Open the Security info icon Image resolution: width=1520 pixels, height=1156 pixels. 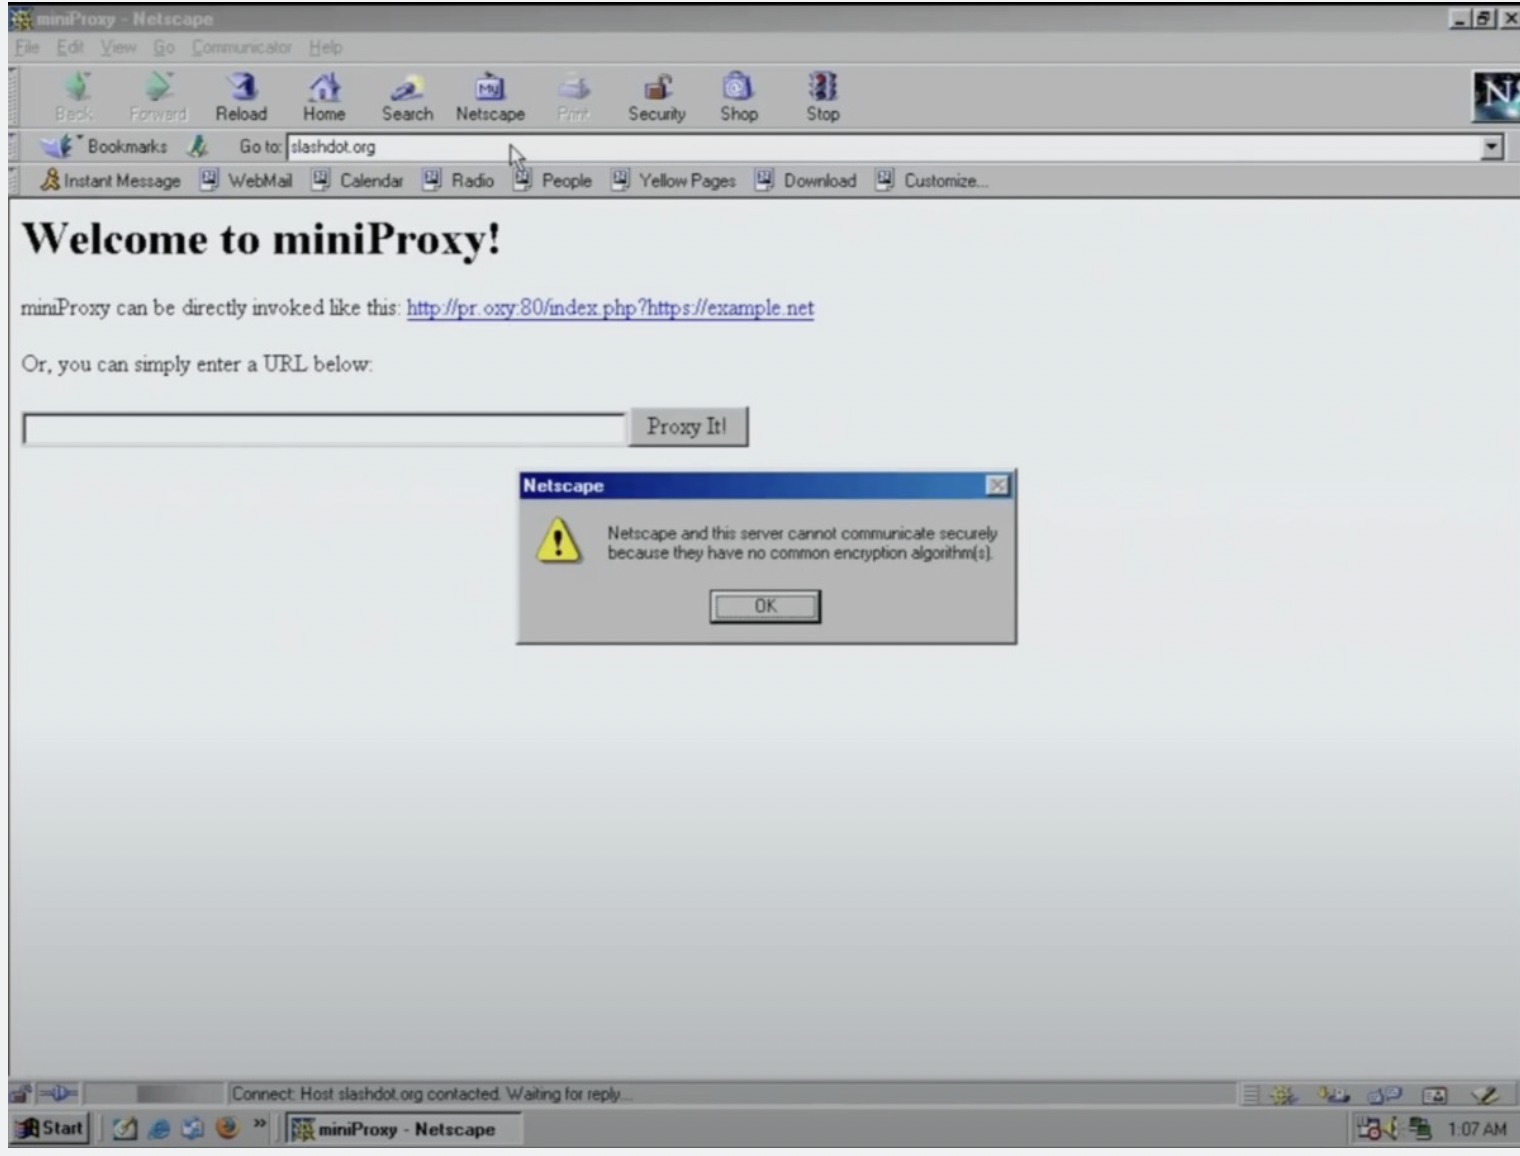(657, 97)
